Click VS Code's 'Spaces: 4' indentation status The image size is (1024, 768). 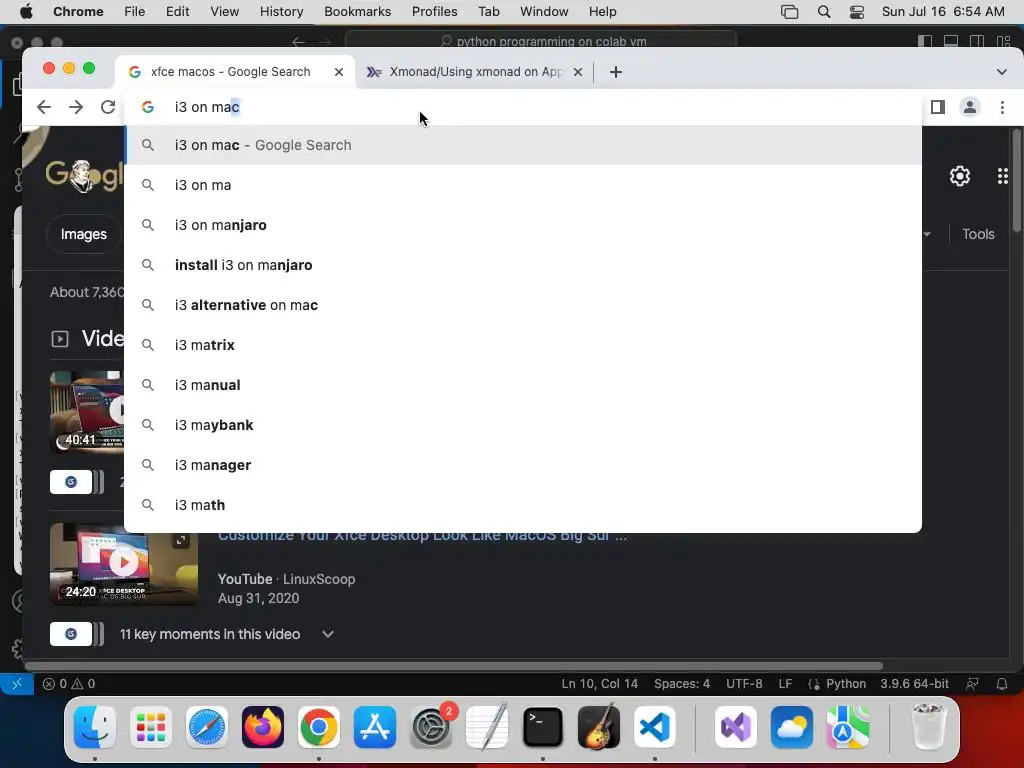(682, 684)
